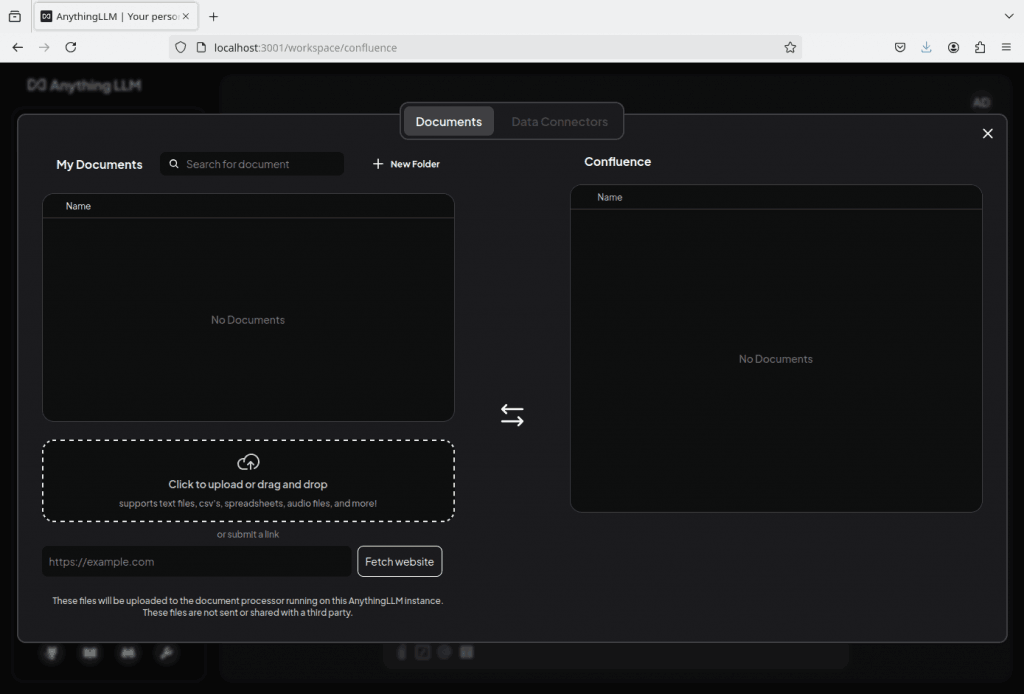Expand the list all tabs chevron

tap(1009, 16)
